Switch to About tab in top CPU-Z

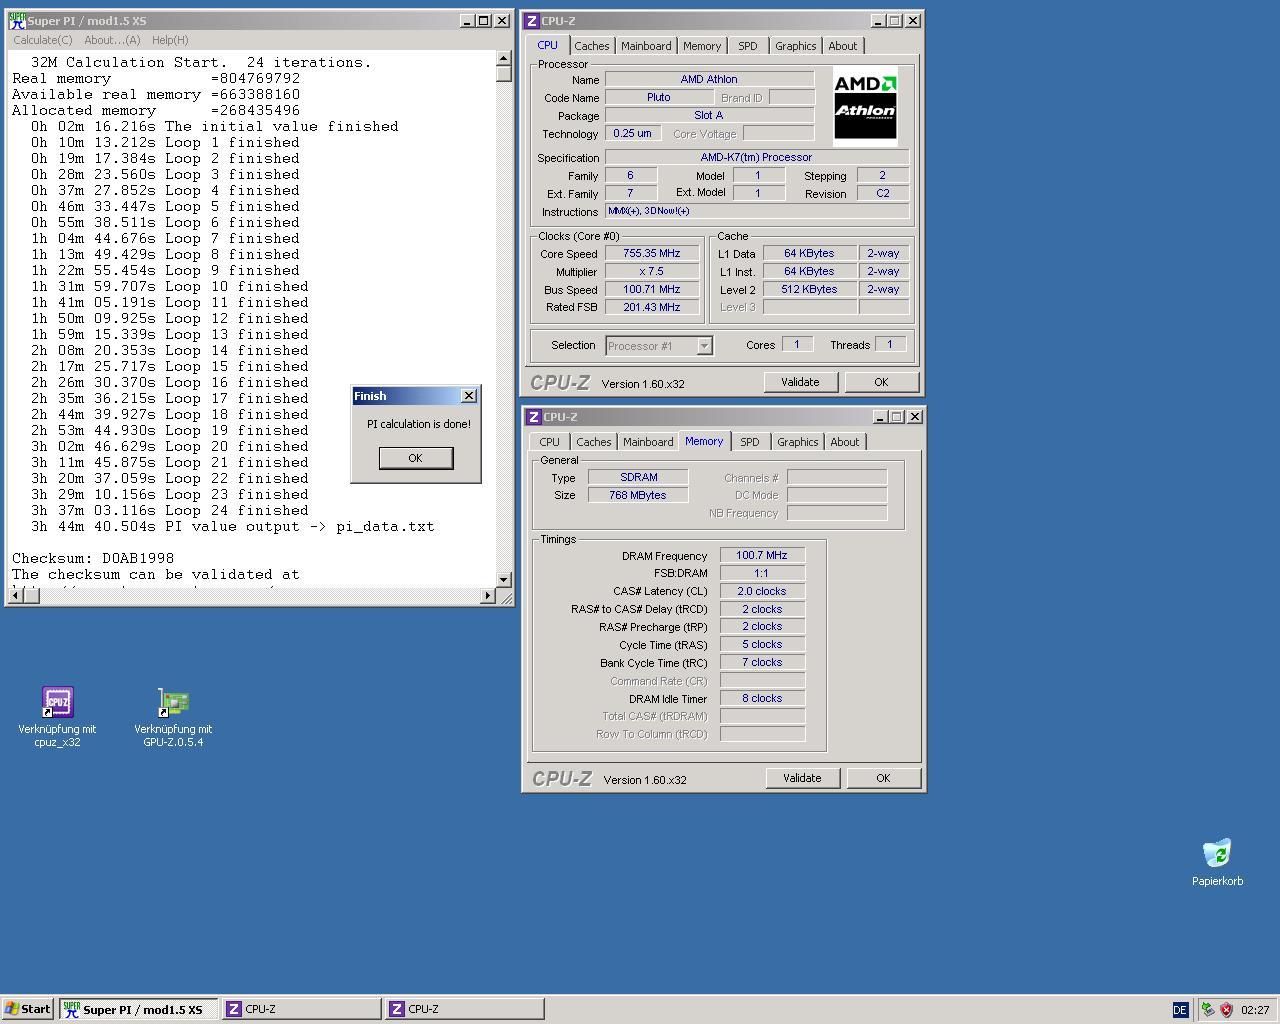pos(843,46)
